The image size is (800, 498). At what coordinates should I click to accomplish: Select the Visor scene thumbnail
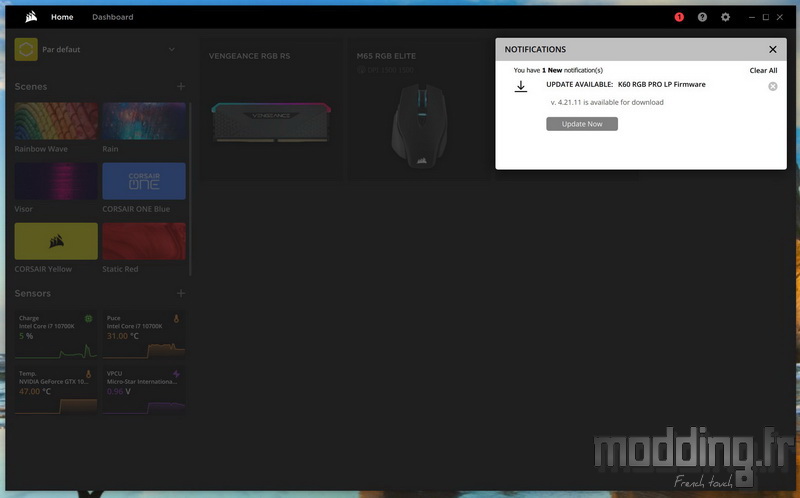tap(56, 181)
